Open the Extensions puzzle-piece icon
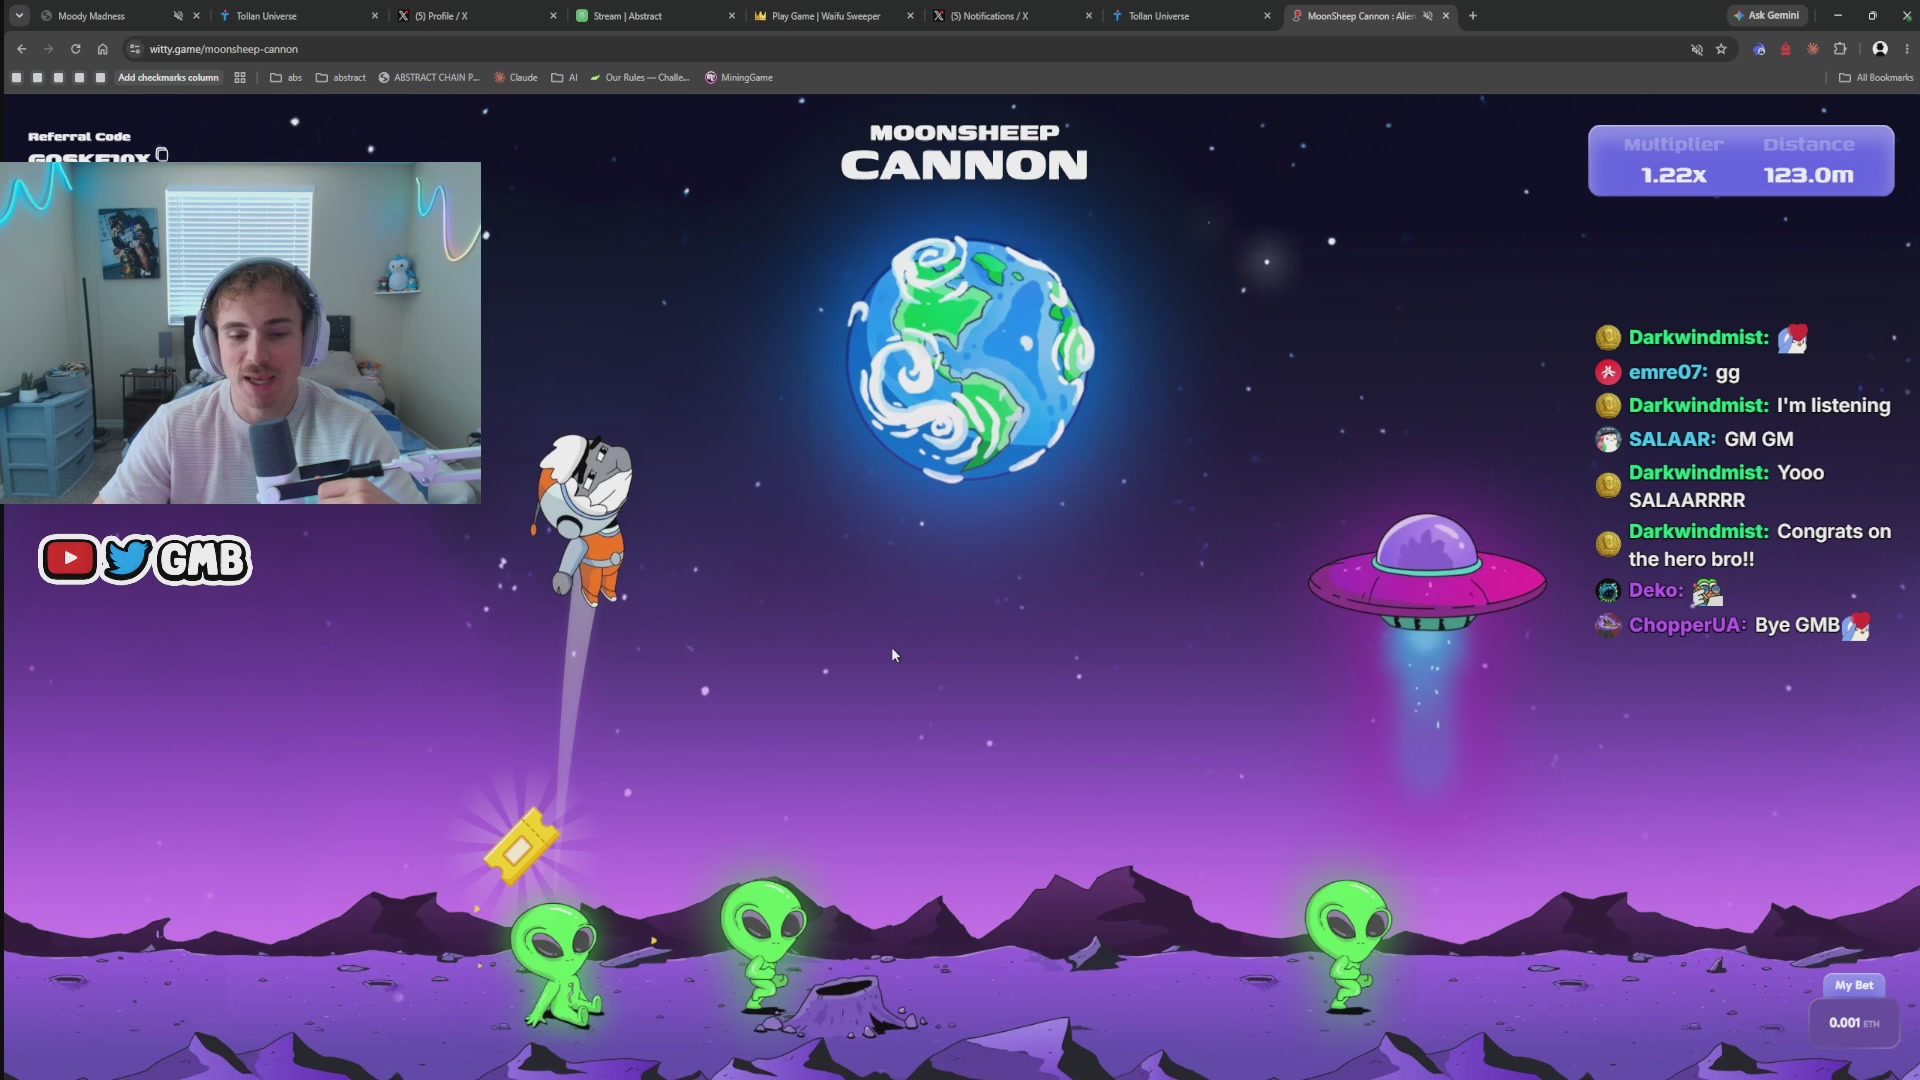 1840,49
